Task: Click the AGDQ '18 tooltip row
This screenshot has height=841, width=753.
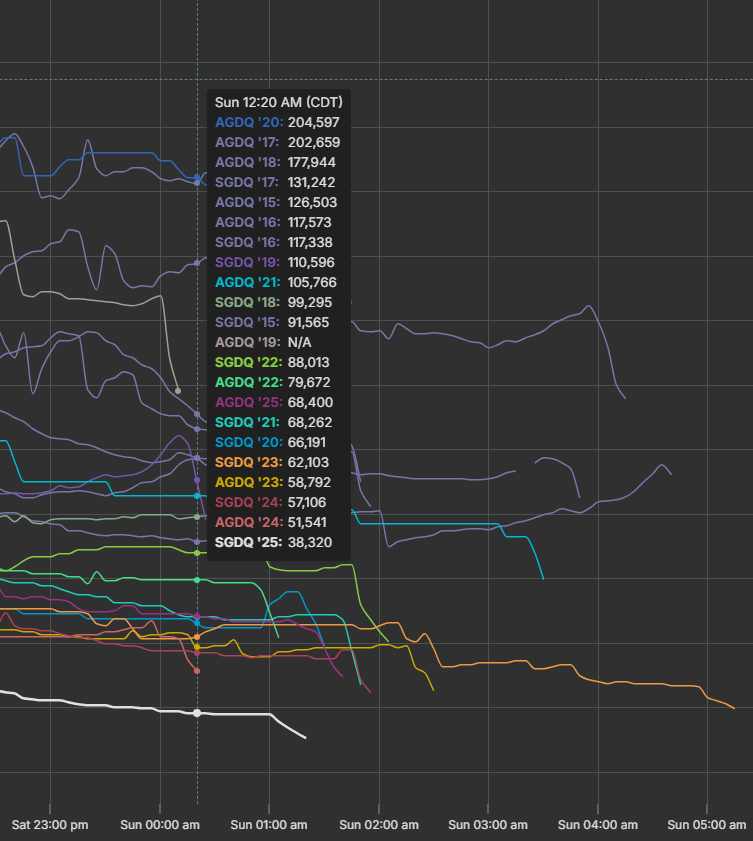Action: (x=275, y=162)
